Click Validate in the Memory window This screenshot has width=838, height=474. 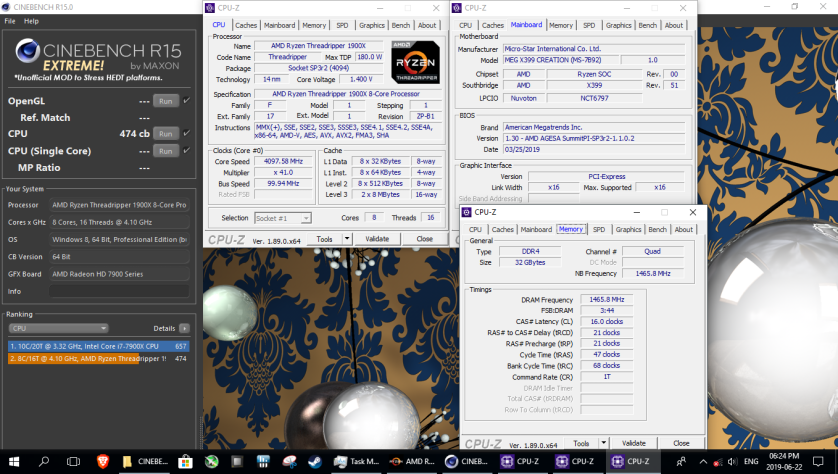point(634,443)
